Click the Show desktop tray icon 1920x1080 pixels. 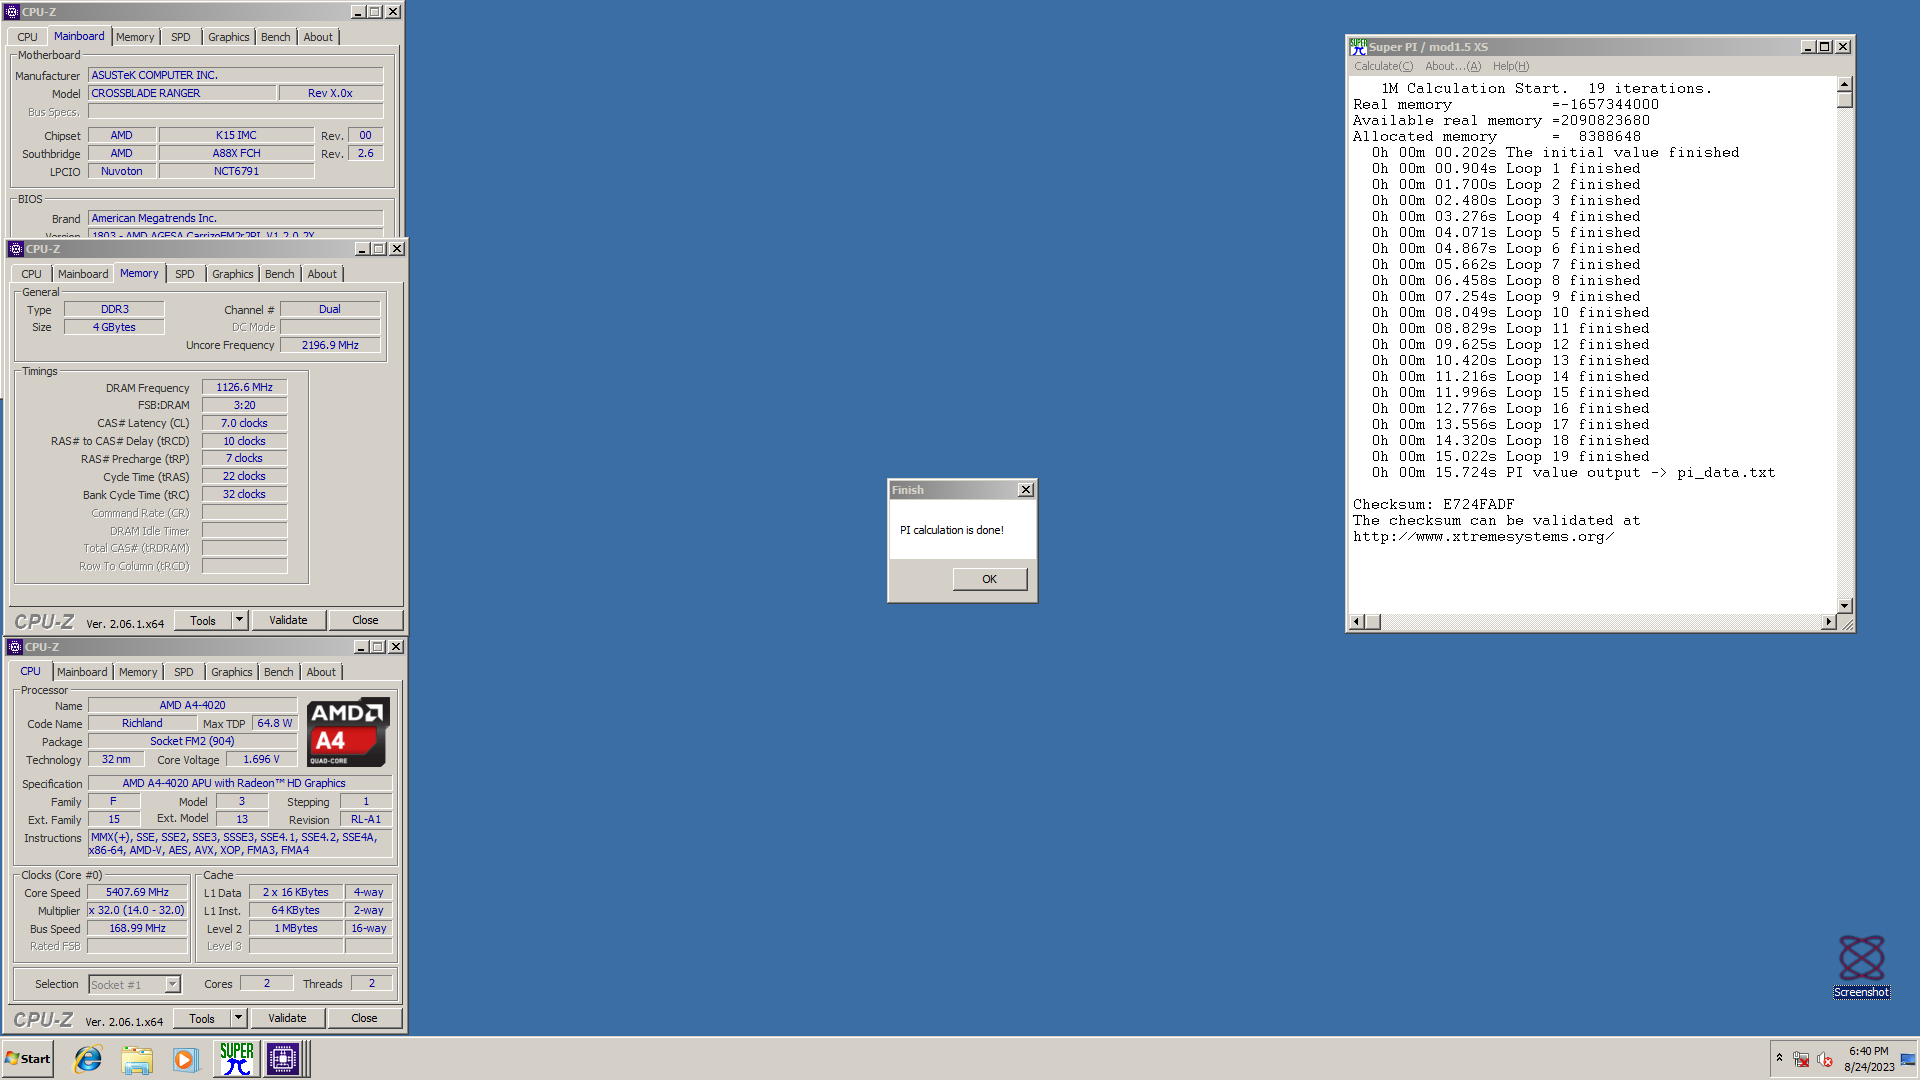1908,1059
